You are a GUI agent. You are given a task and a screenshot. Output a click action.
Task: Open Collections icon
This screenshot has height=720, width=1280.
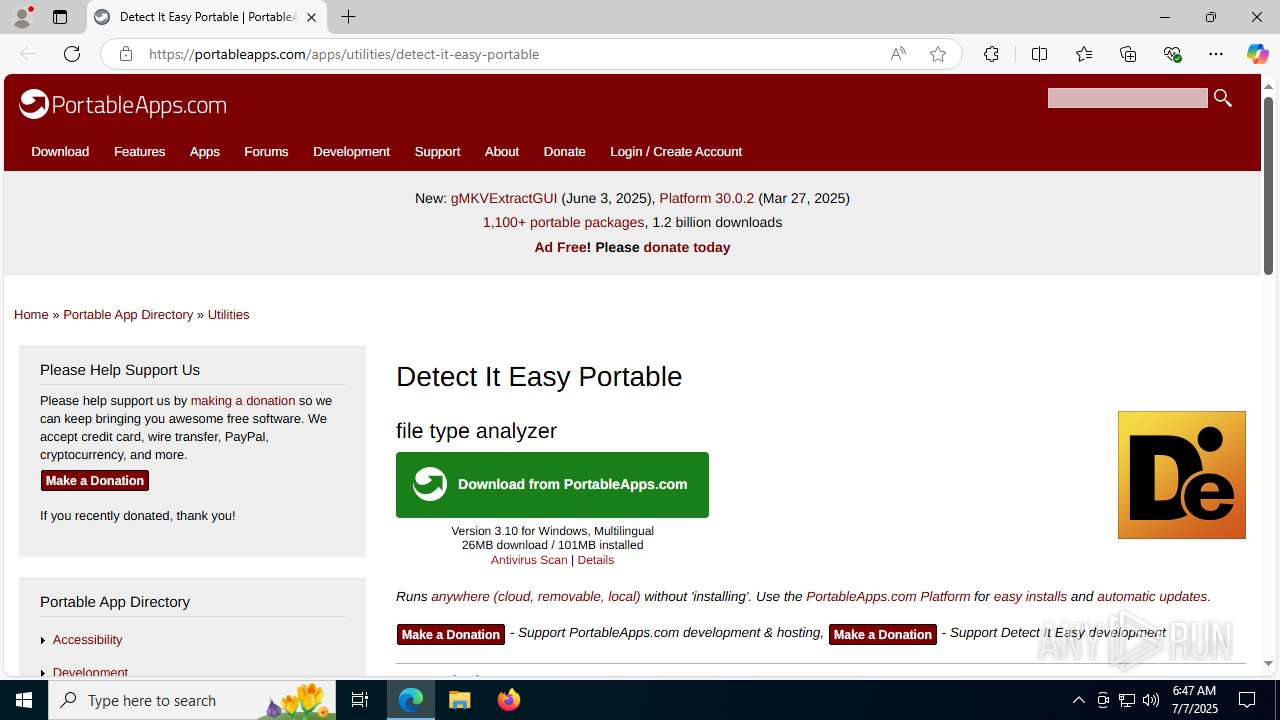coord(1128,54)
